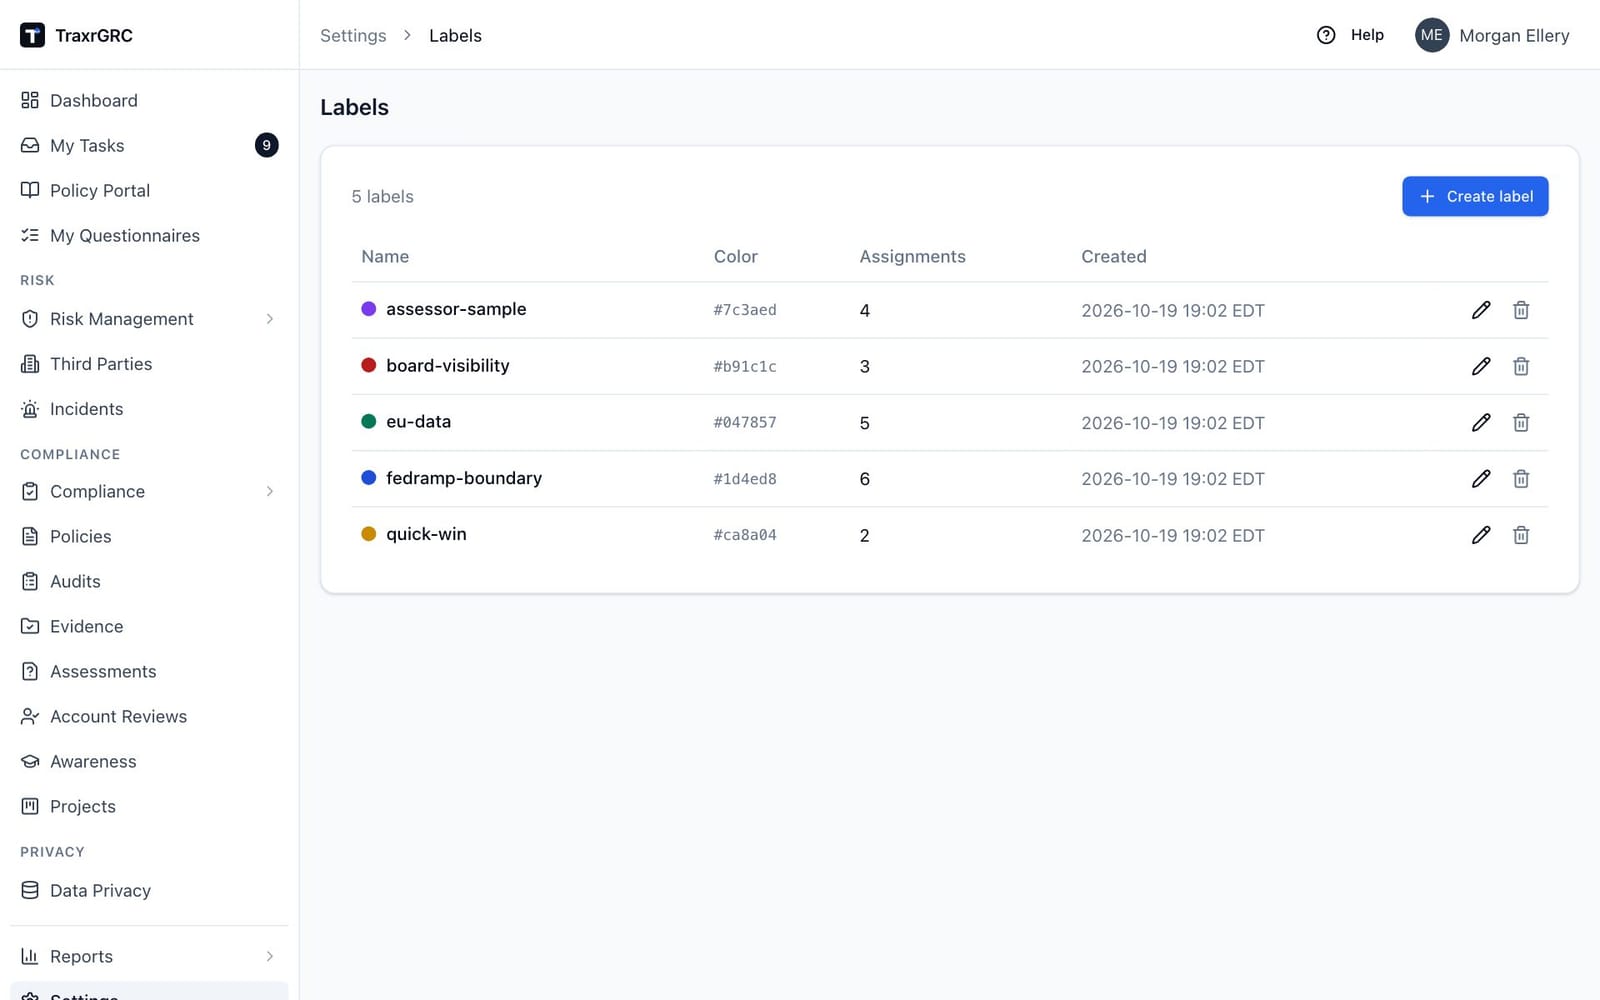Edit the board-visibility label

[x=1481, y=366]
